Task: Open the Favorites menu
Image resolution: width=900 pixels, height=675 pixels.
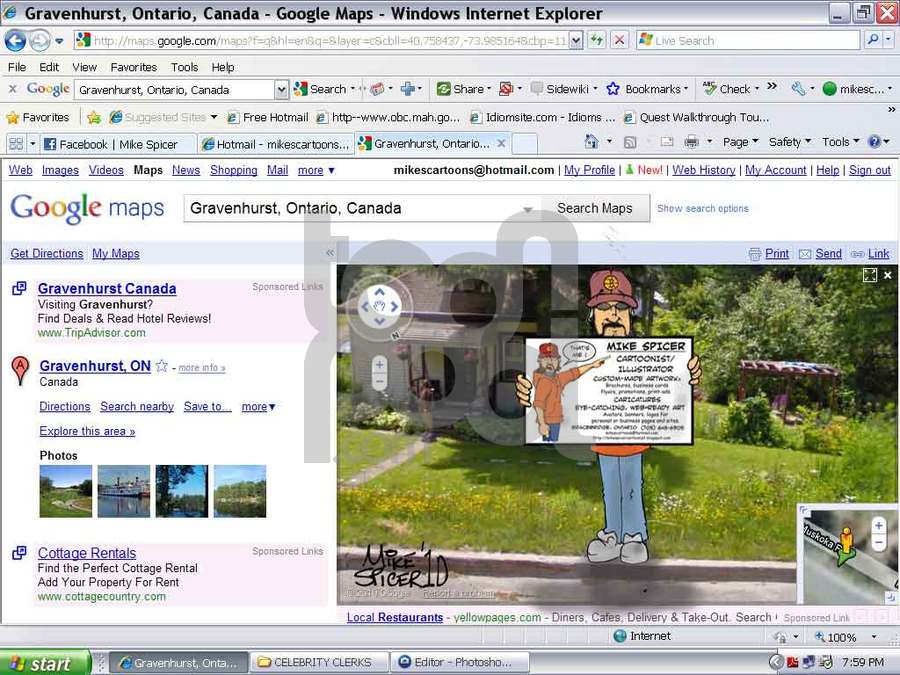Action: [134, 67]
